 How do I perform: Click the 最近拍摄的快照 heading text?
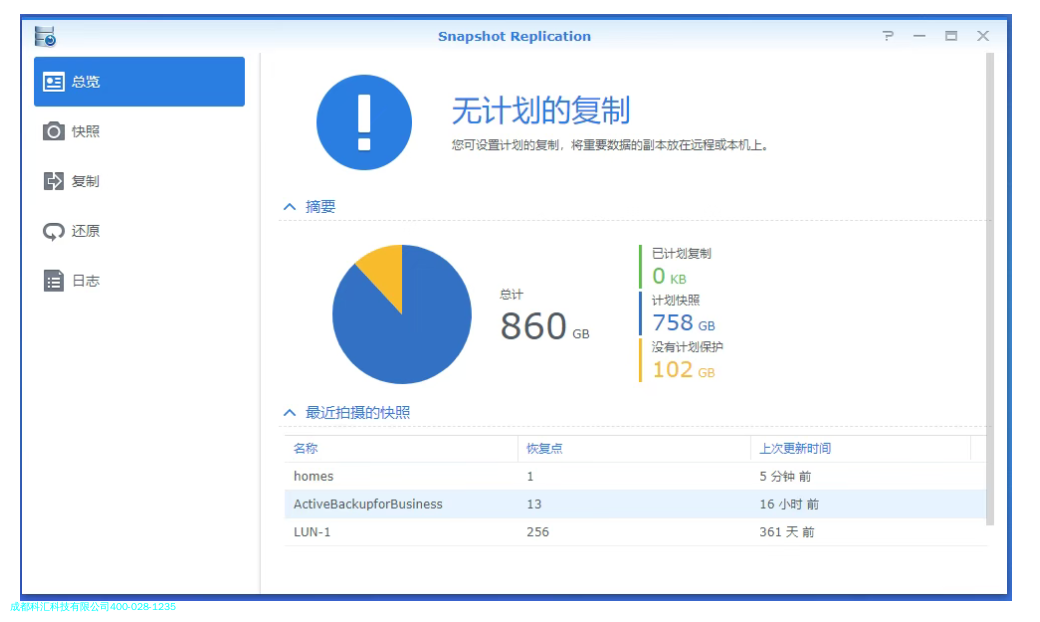click(x=358, y=412)
